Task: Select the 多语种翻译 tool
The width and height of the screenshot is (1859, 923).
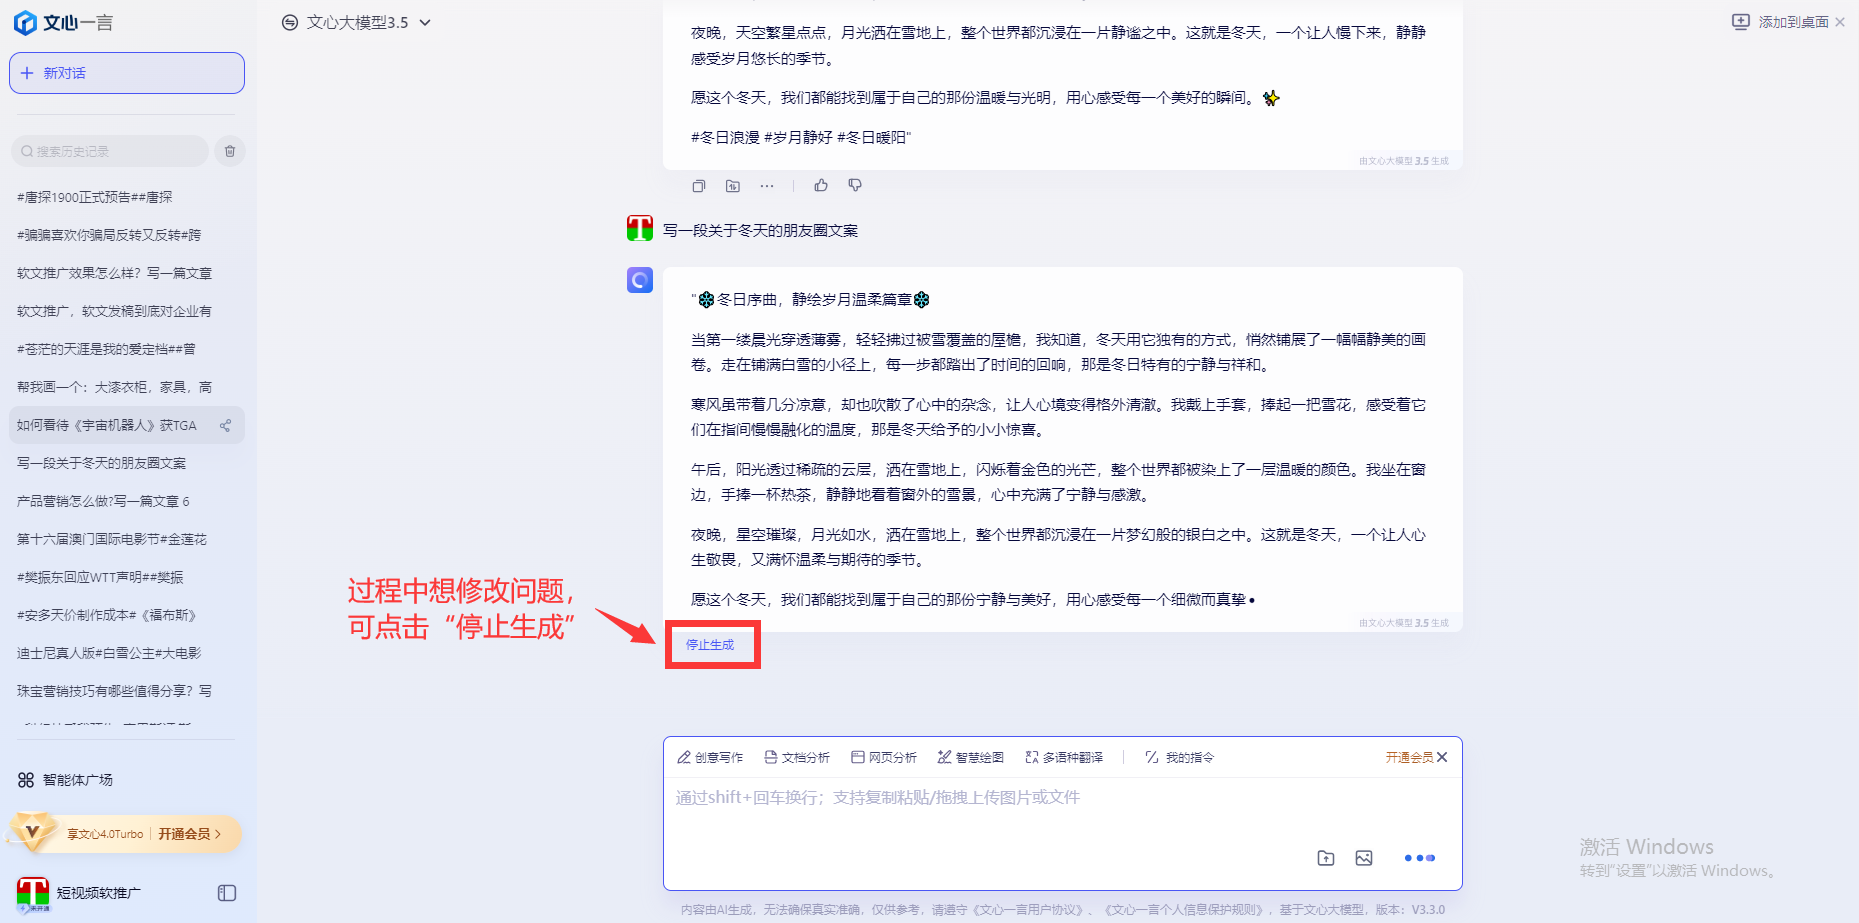Action: tap(1064, 757)
